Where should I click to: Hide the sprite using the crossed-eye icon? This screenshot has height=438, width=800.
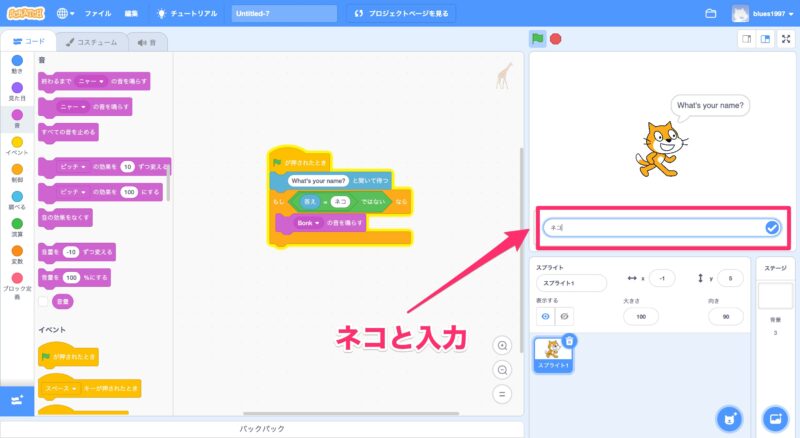point(565,316)
